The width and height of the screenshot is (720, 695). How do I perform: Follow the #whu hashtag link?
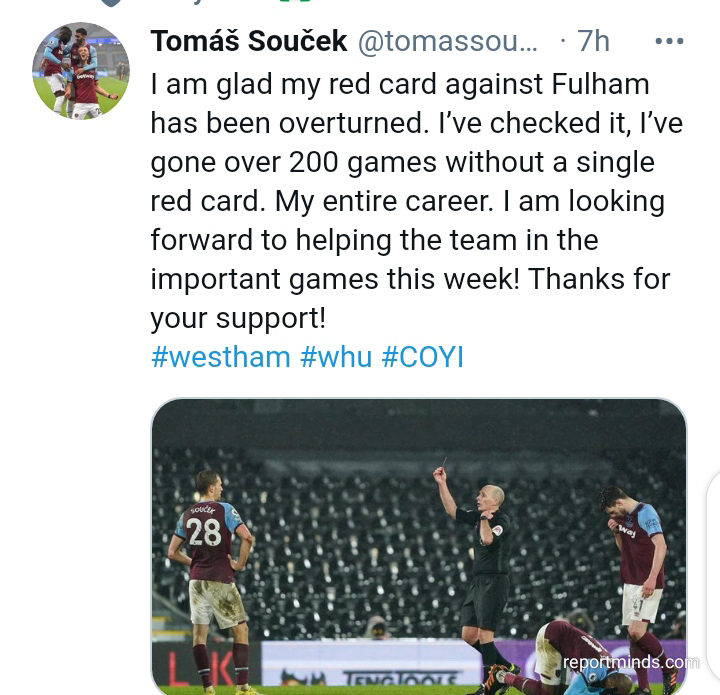point(336,357)
